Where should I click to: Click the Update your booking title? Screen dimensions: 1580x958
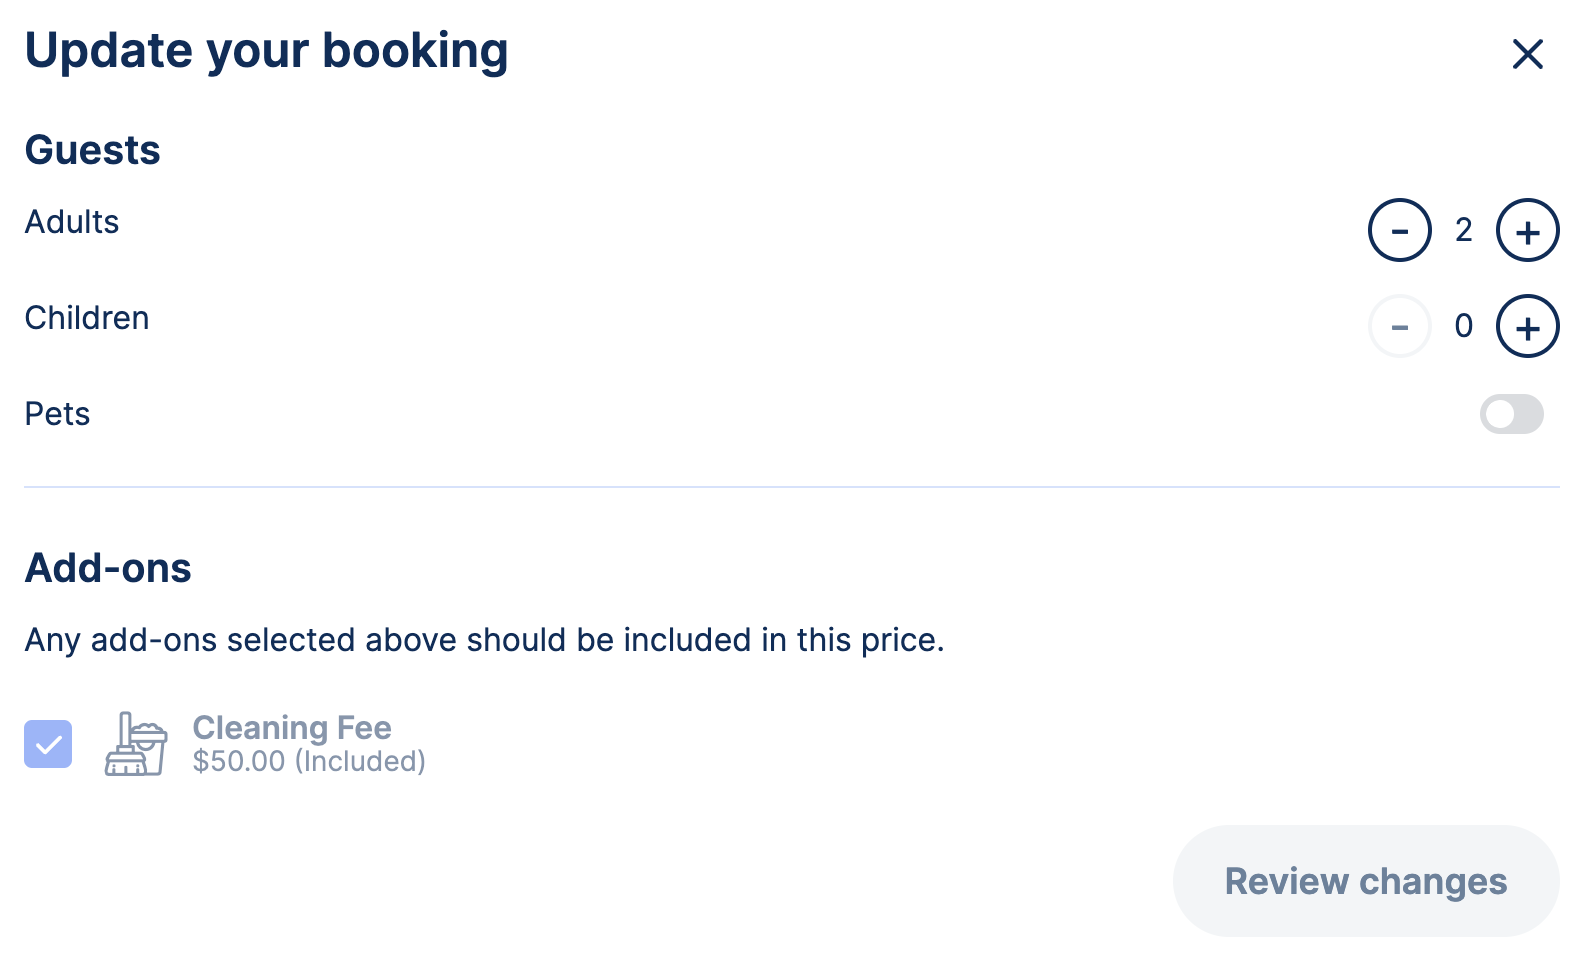click(267, 50)
